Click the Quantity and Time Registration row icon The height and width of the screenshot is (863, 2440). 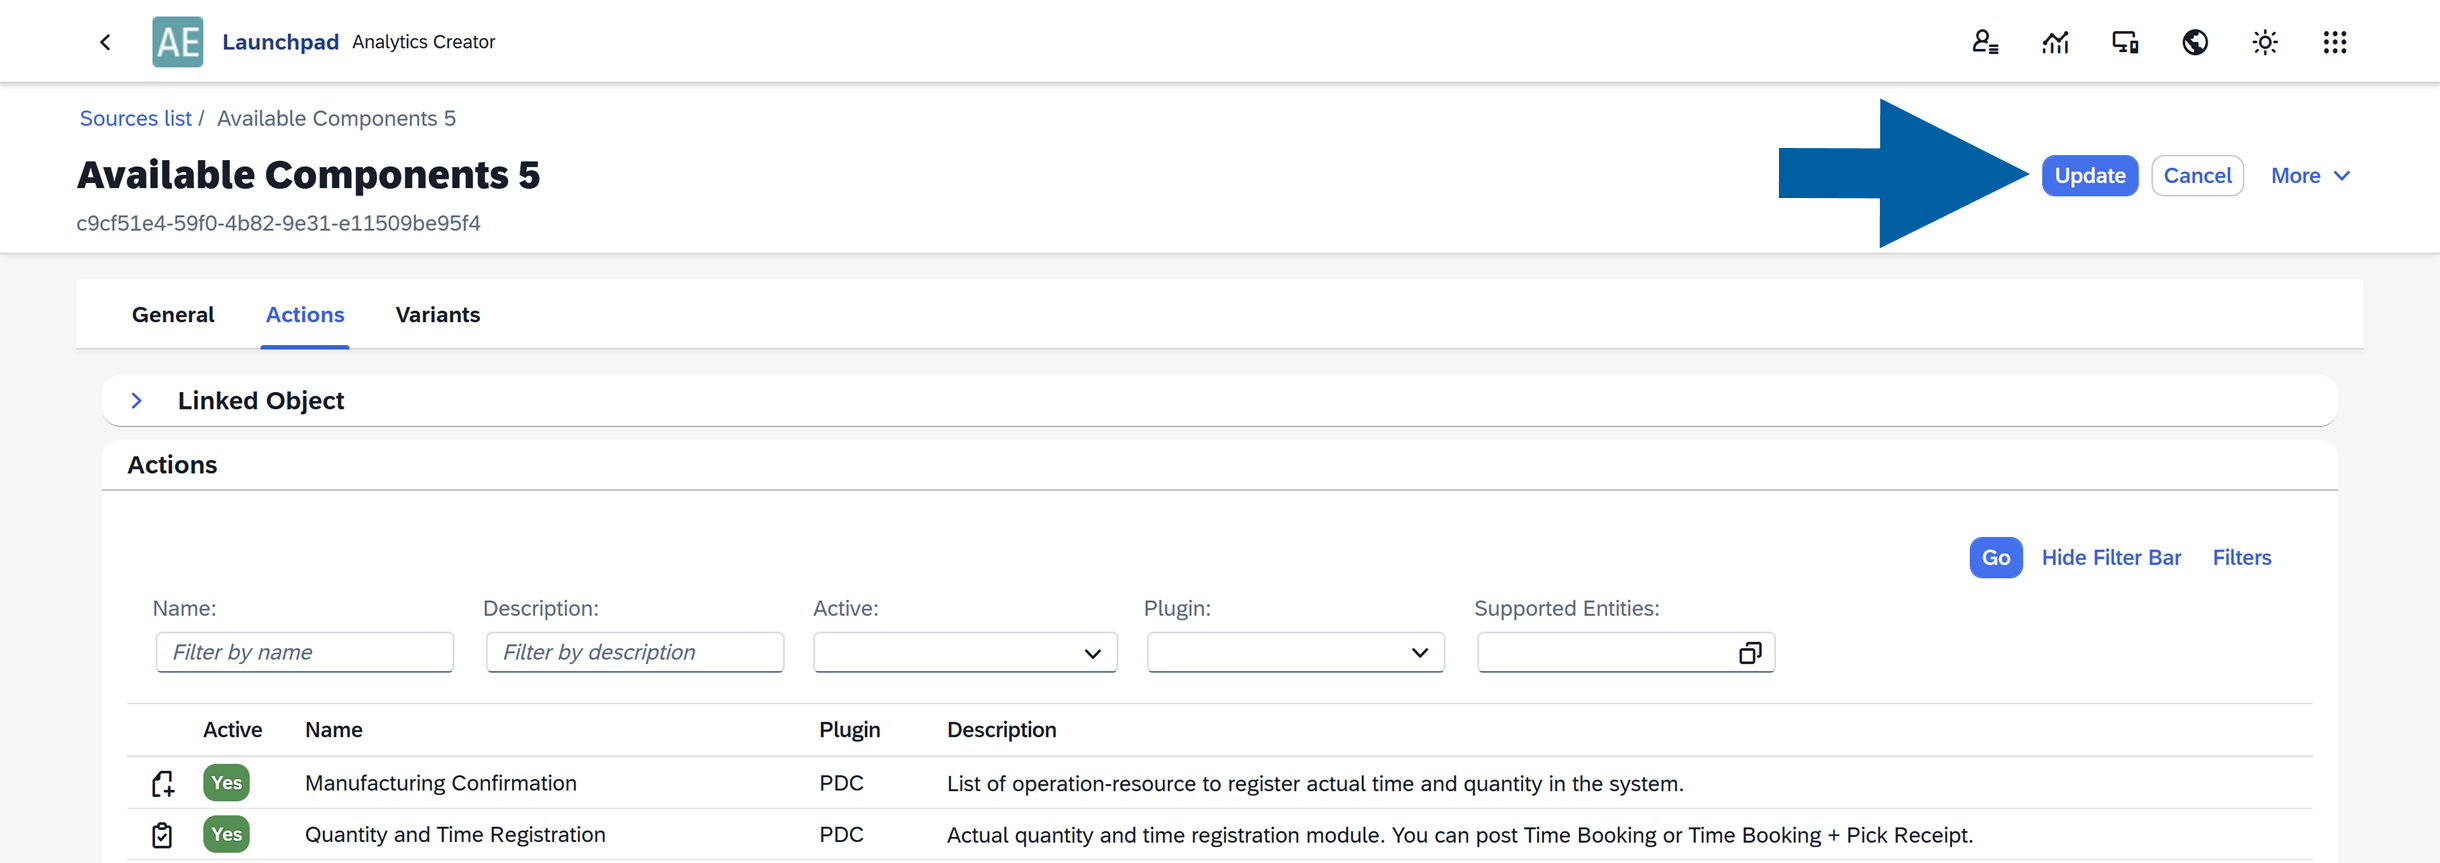tap(162, 835)
